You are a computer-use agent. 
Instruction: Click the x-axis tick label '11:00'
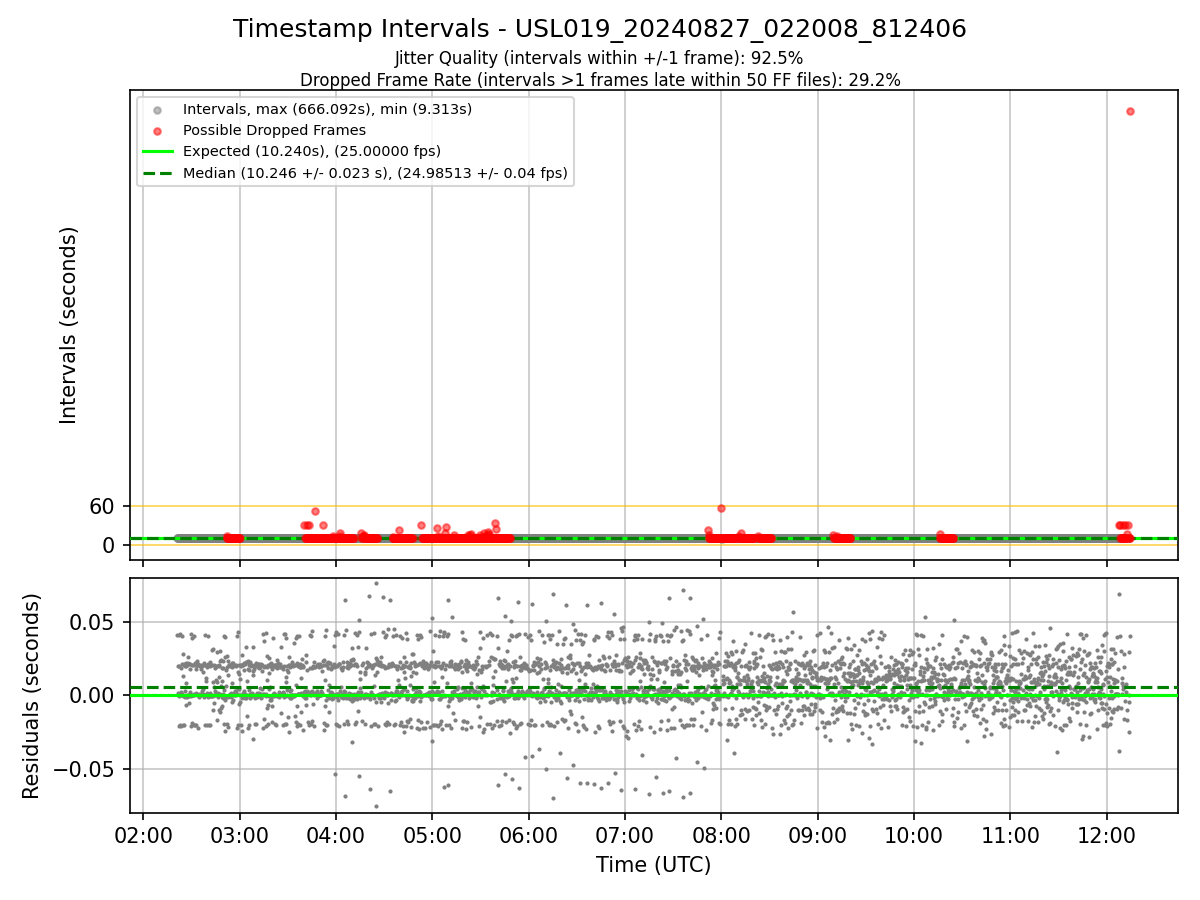1010,834
